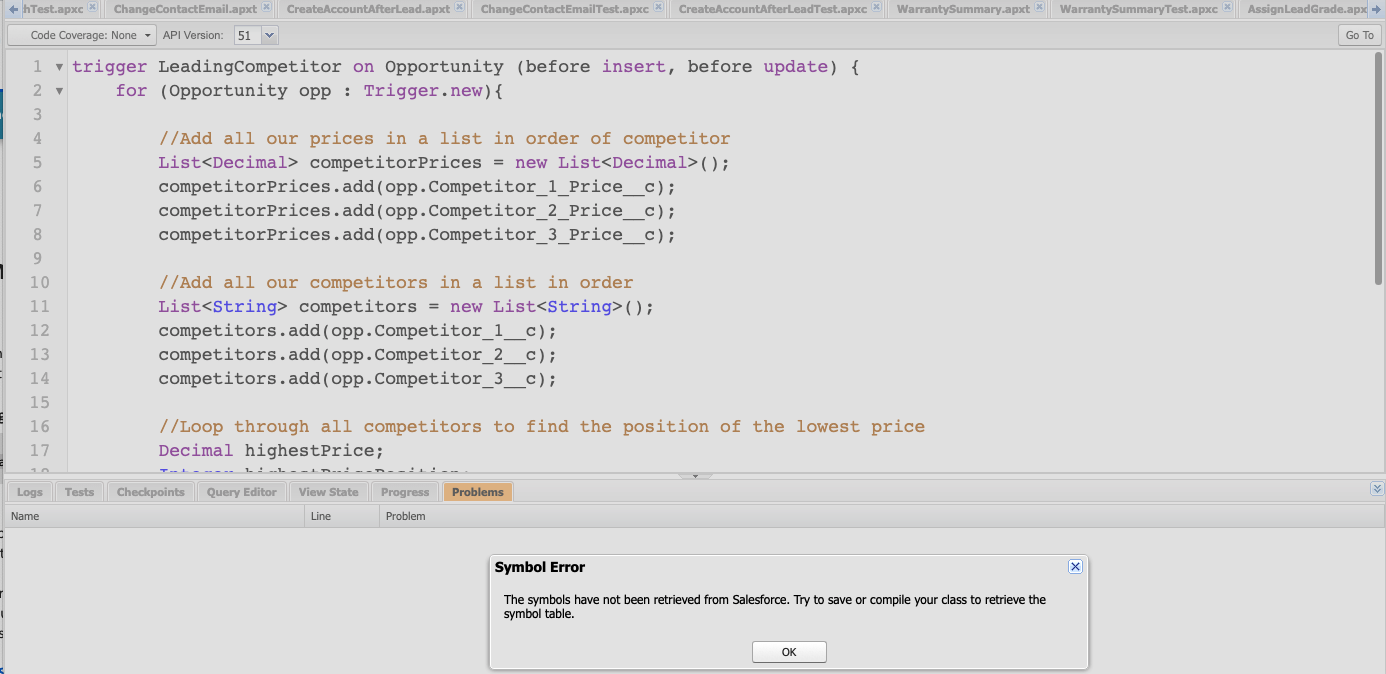Click the Symbol Error dialog title
The height and width of the screenshot is (674, 1386).
[x=540, y=567]
